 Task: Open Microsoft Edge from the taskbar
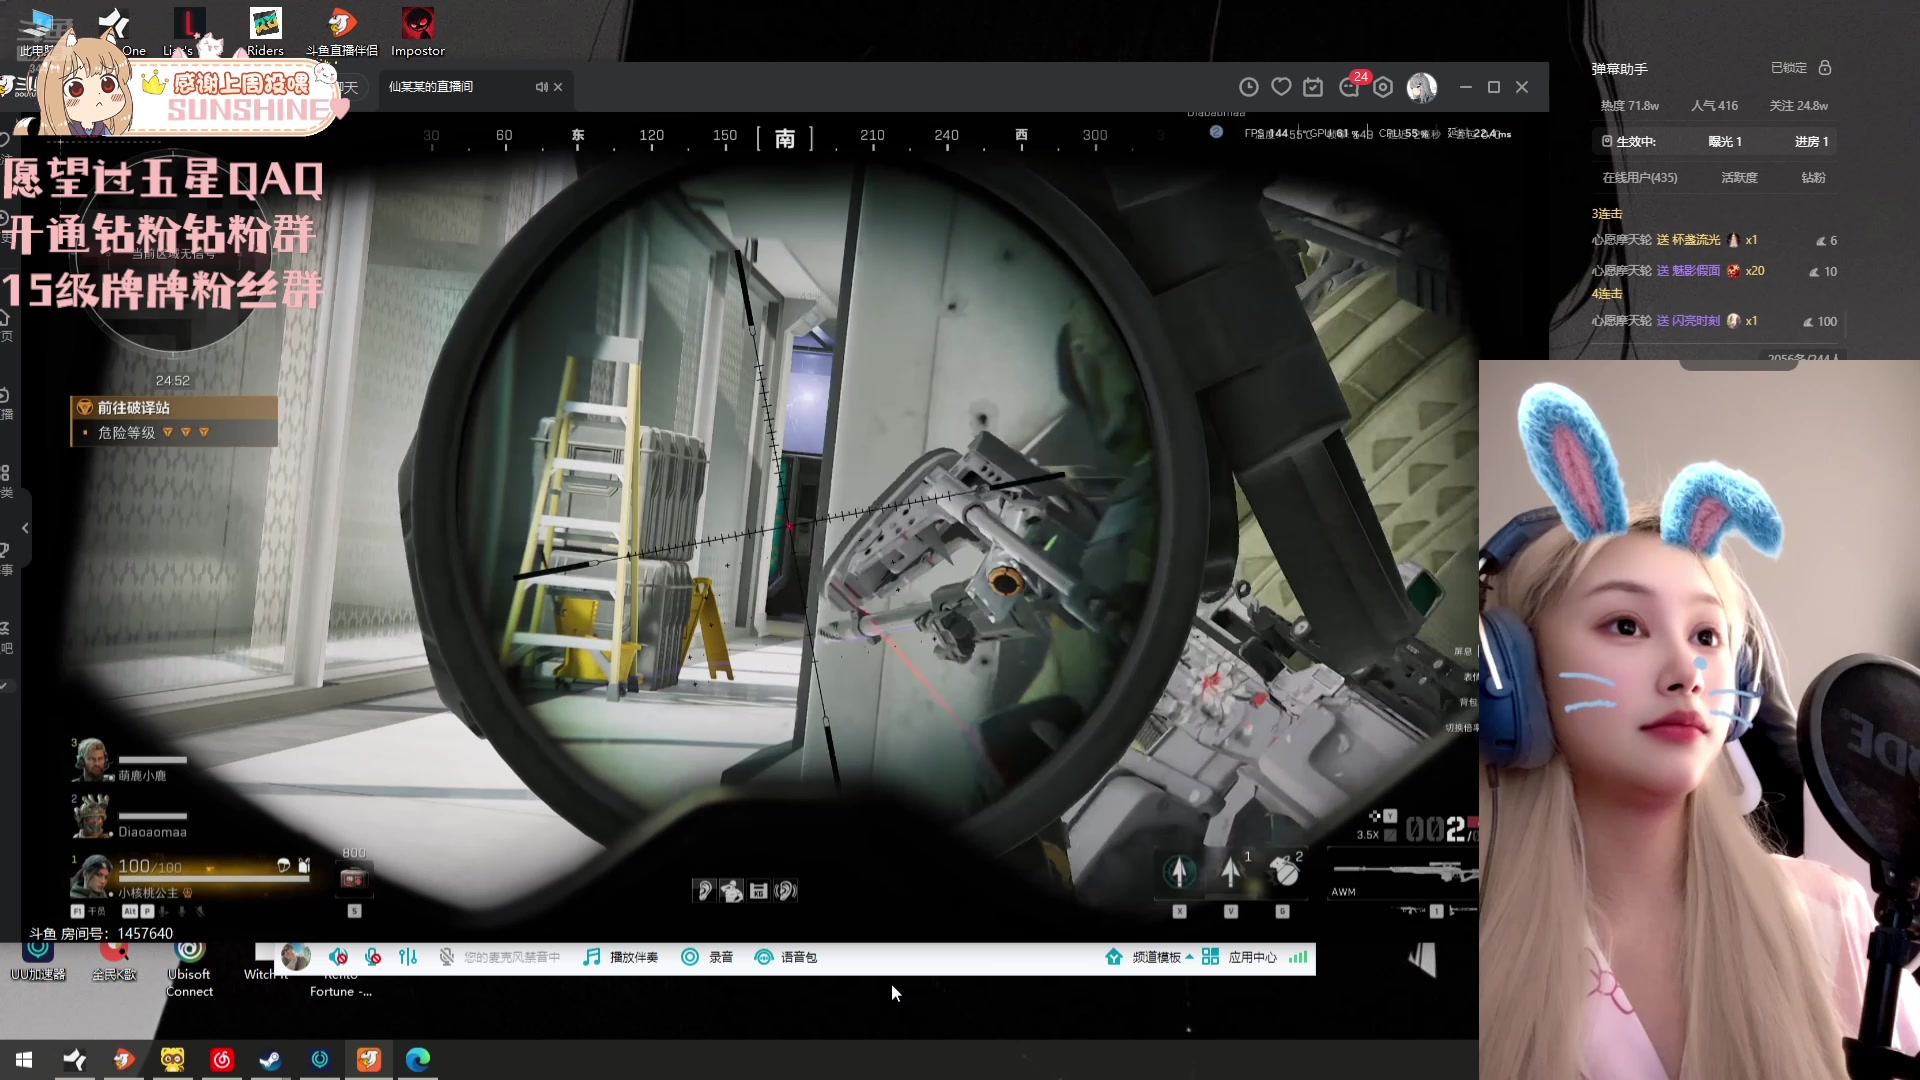click(418, 1059)
